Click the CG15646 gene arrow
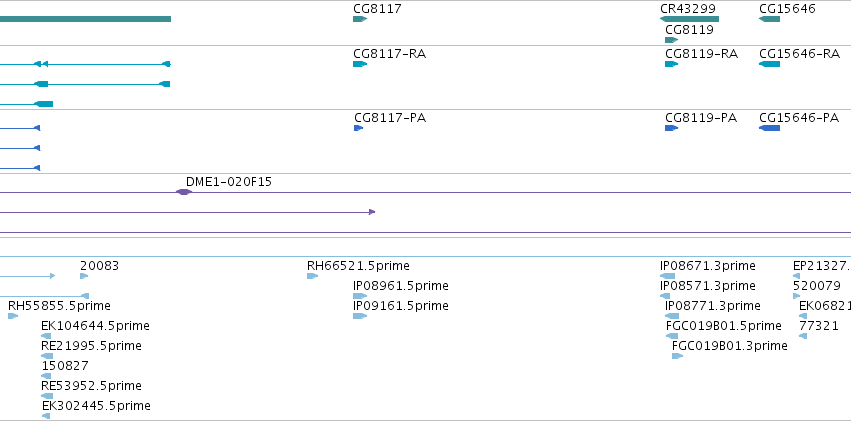This screenshot has height=421, width=851. click(x=769, y=19)
